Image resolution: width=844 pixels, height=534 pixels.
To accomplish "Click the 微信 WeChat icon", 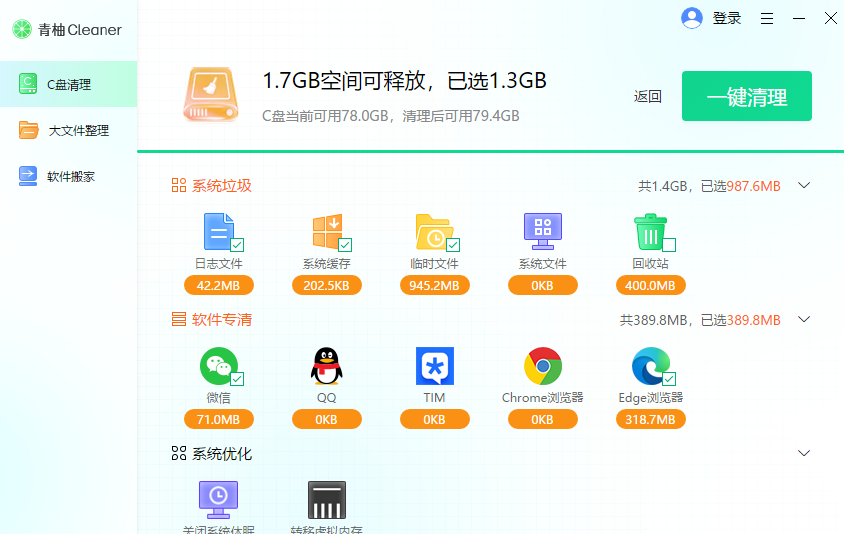I will click(219, 366).
